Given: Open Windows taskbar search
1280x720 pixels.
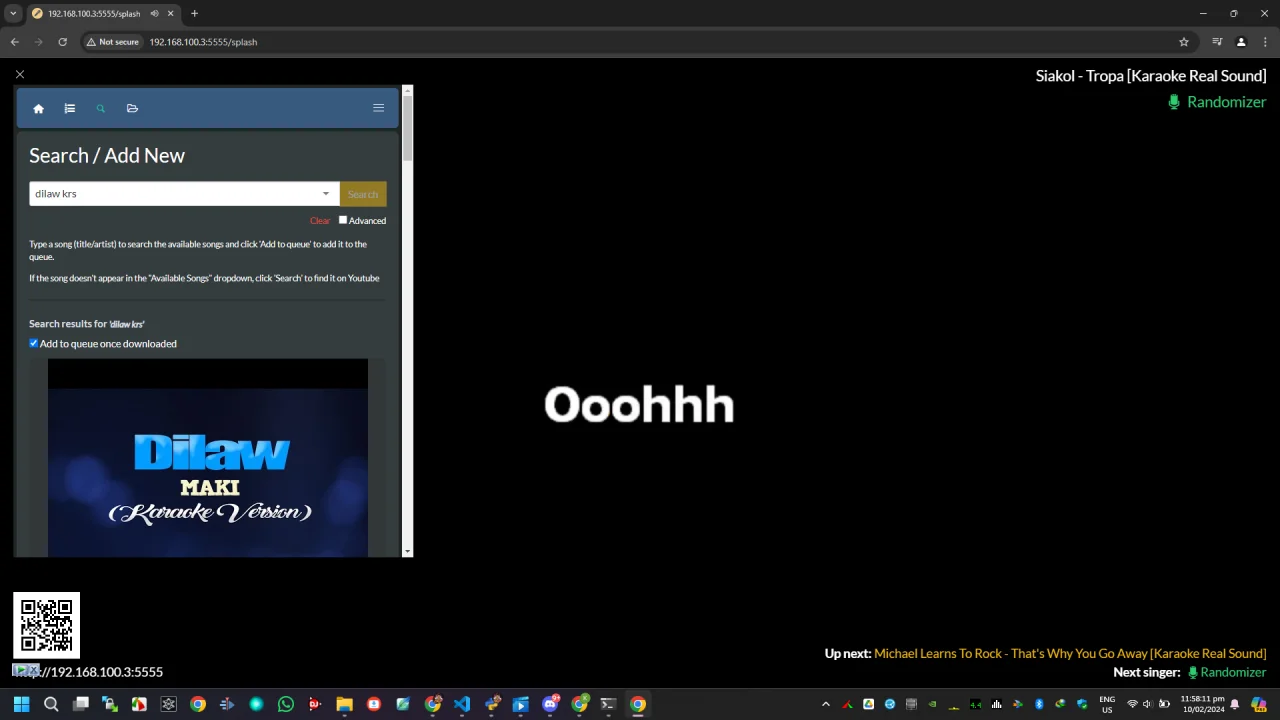Looking at the screenshot, I should pos(51,704).
